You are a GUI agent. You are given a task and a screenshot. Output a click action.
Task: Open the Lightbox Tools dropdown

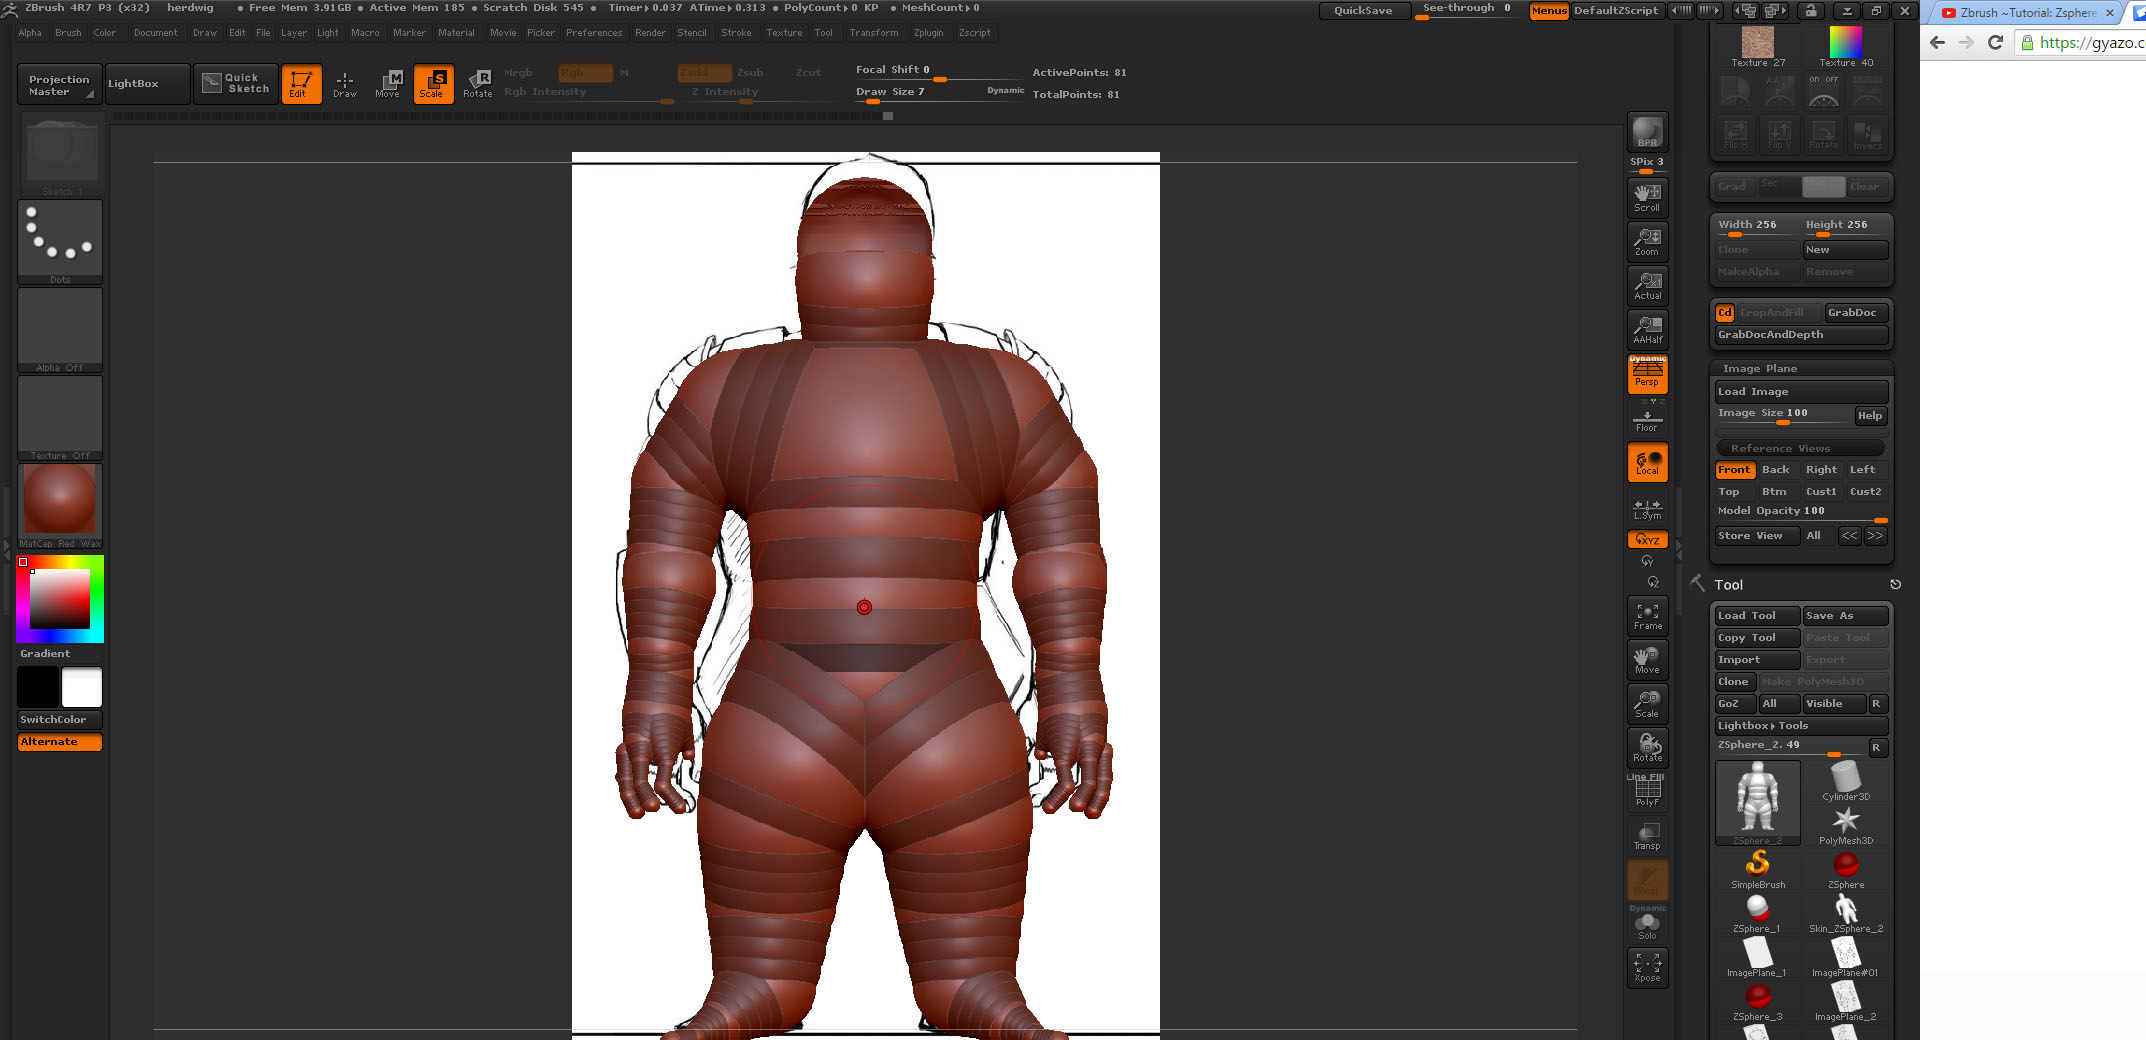coord(1800,726)
